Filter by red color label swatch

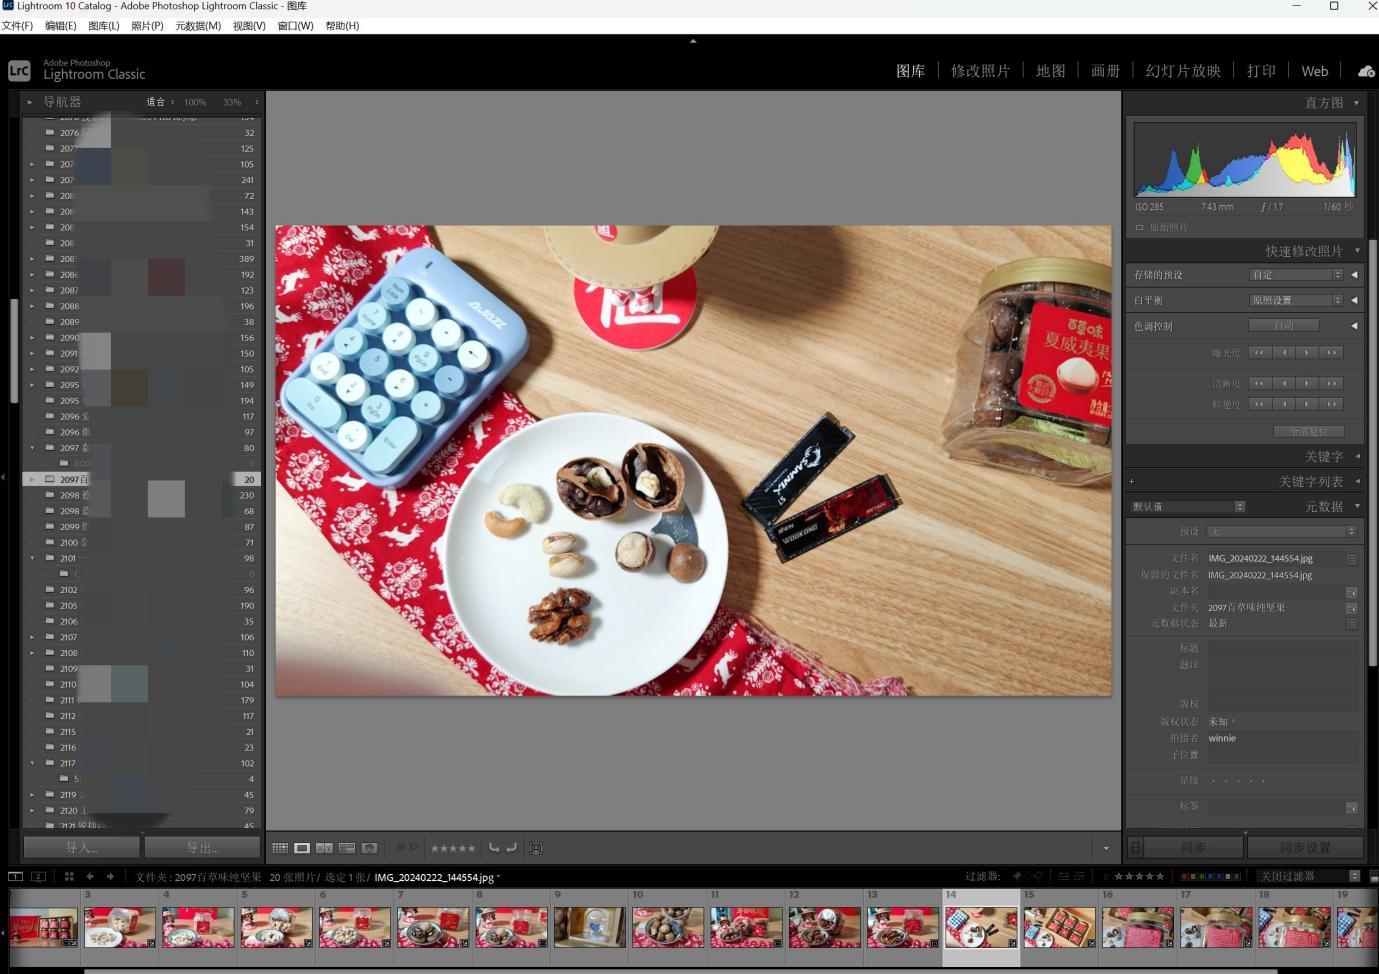point(1185,876)
